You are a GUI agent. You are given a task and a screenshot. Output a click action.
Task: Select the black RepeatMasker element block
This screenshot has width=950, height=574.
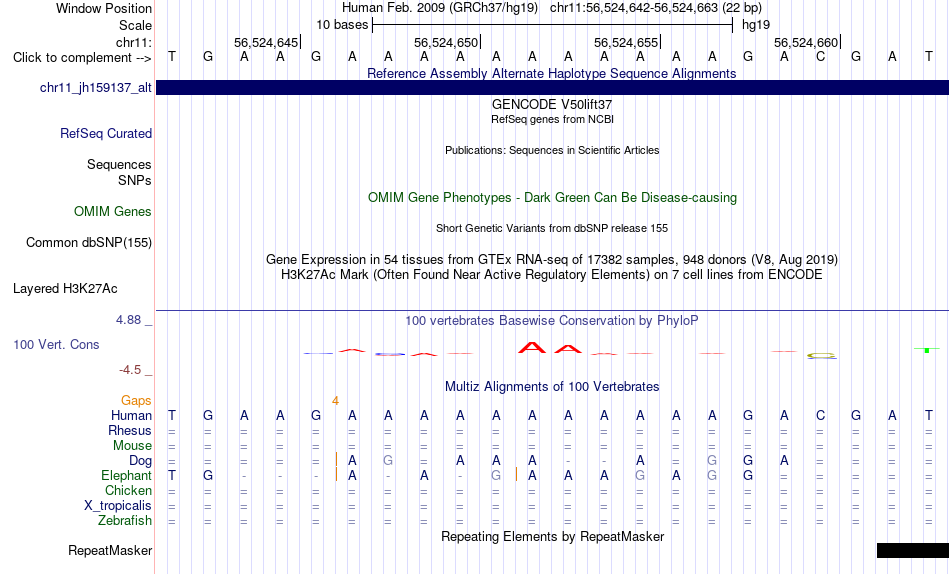click(912, 550)
